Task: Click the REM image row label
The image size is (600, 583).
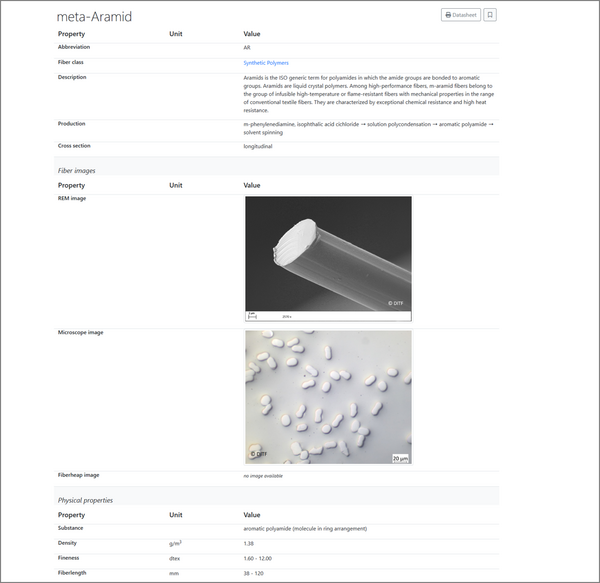Action: [72, 198]
